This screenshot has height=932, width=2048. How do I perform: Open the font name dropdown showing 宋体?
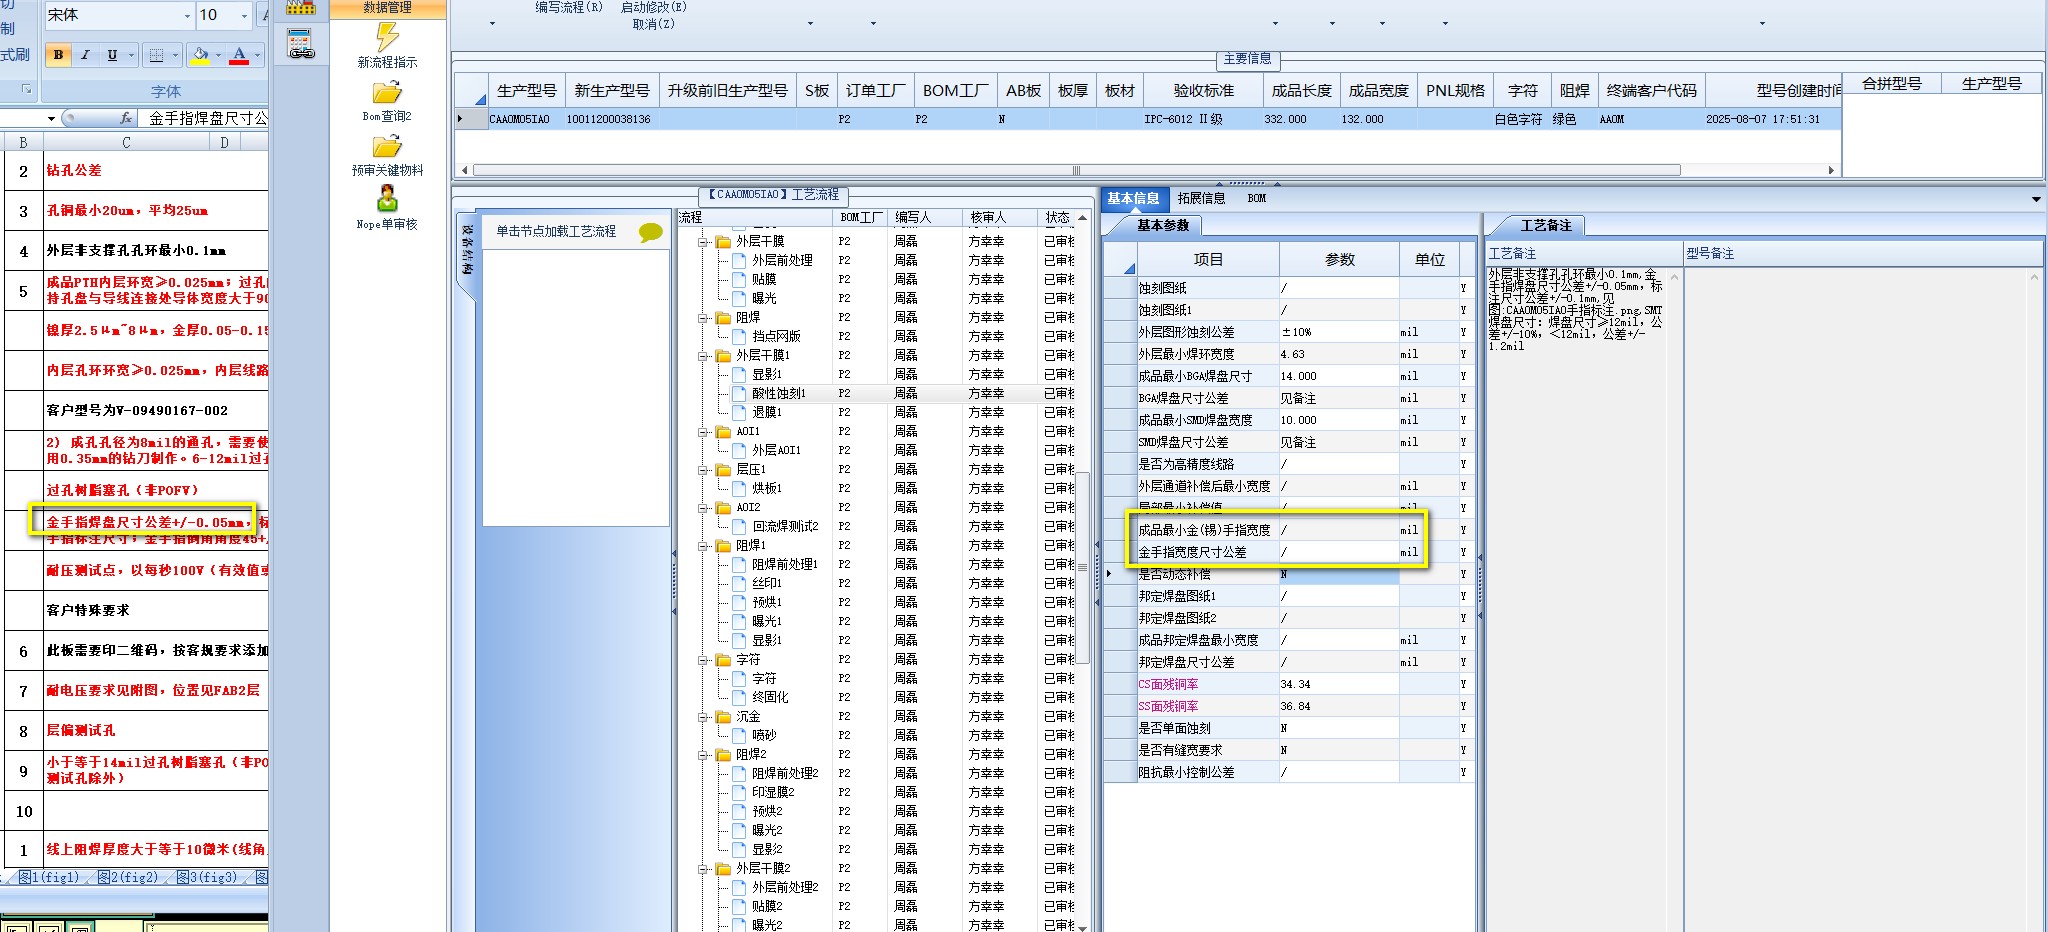pyautogui.click(x=187, y=15)
